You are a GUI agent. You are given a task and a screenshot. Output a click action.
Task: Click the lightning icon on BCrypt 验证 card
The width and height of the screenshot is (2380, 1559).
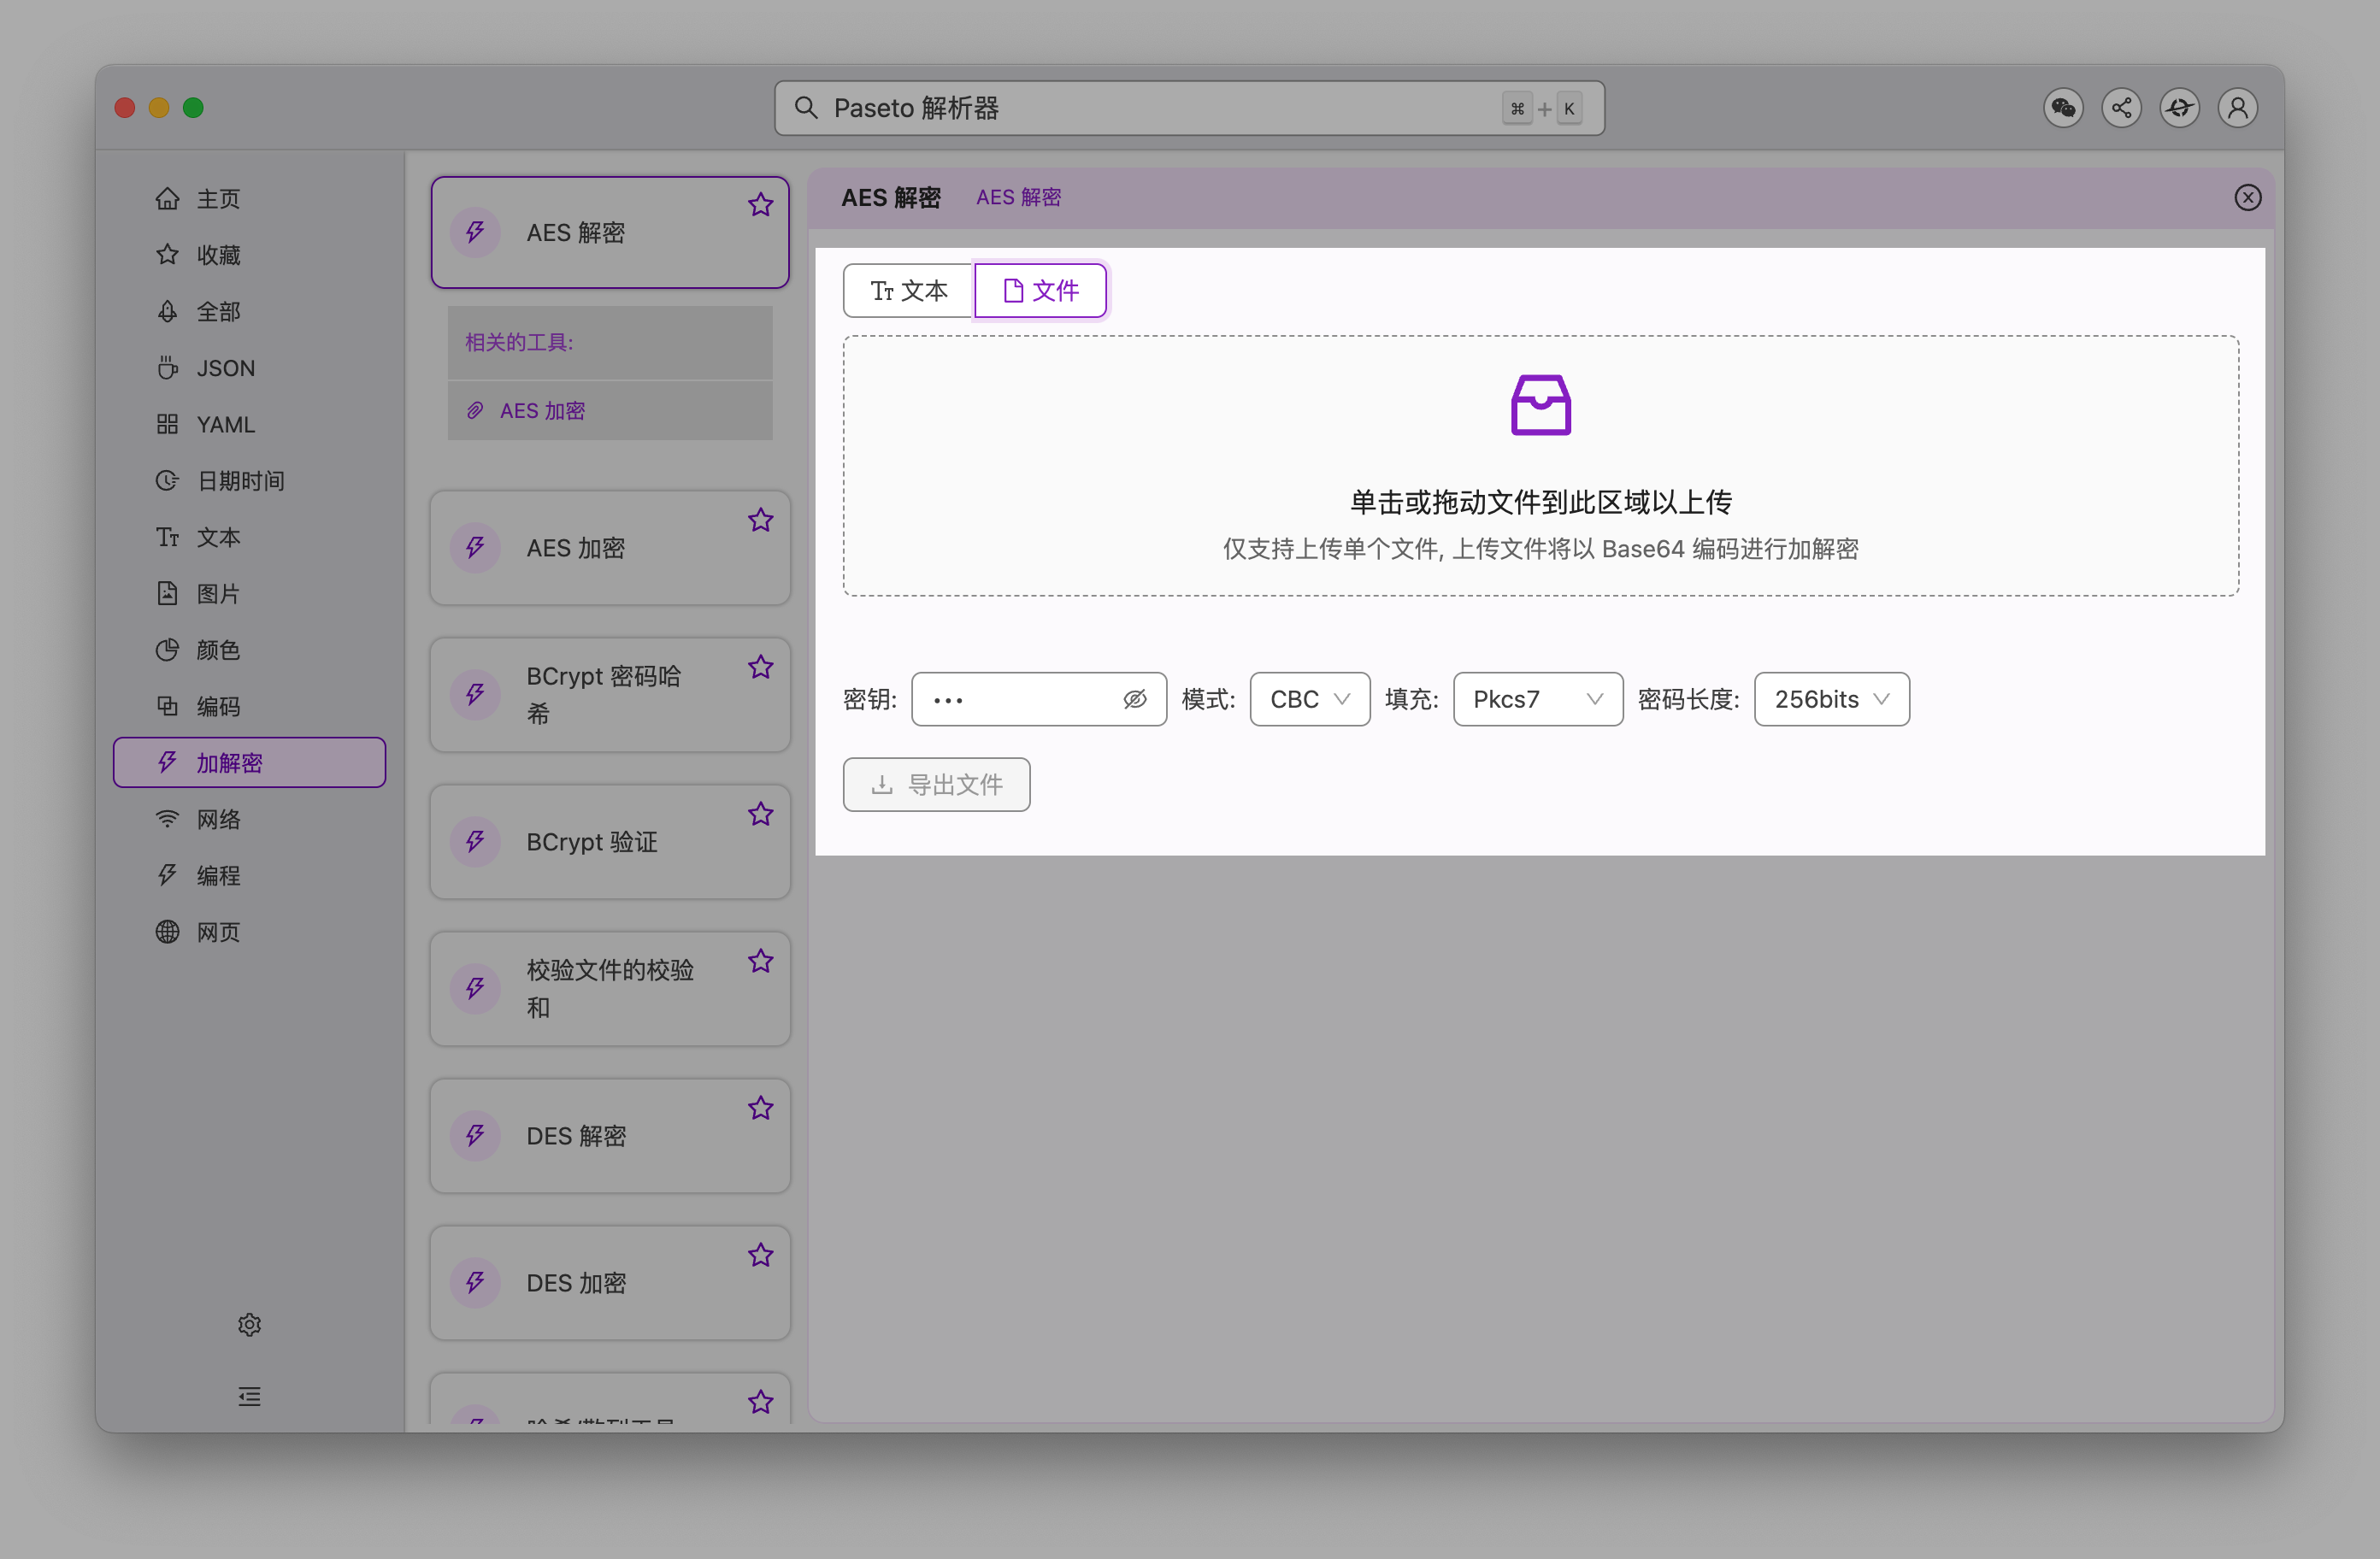476,842
